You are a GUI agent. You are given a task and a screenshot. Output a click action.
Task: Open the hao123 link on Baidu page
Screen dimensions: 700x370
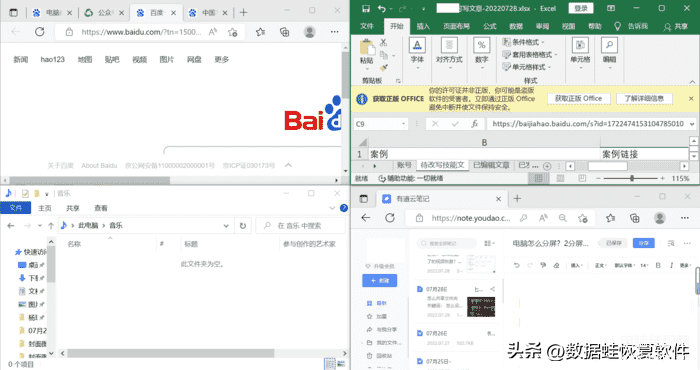click(53, 59)
